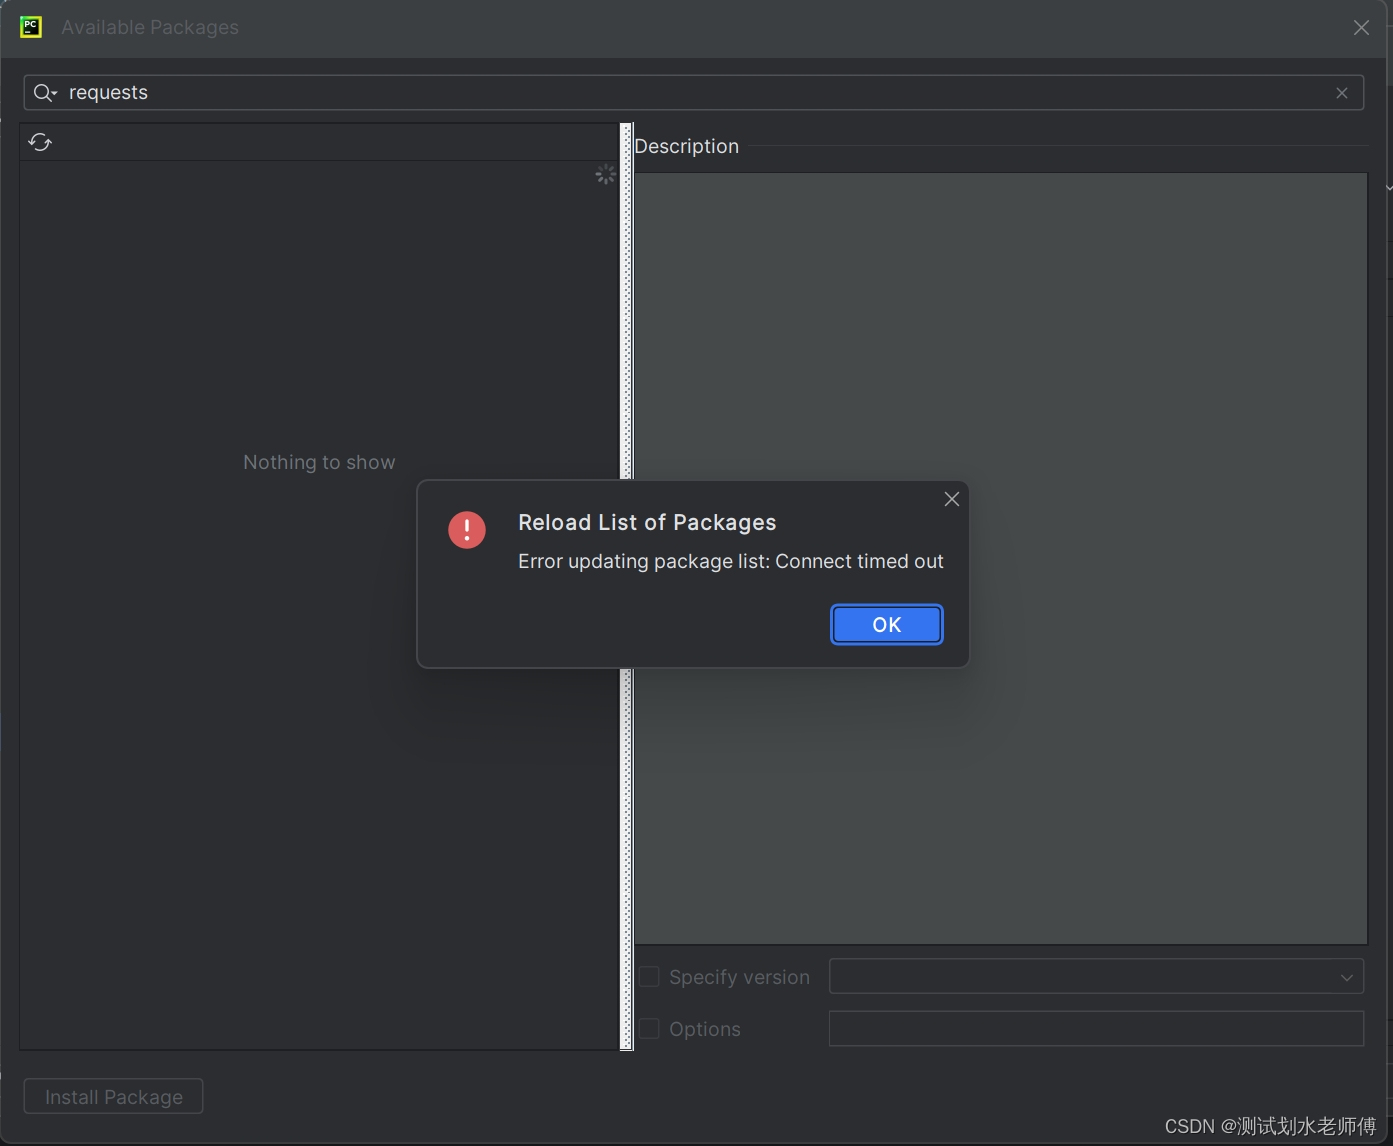Click the requests search field
This screenshot has width=1393, height=1146.
point(694,93)
